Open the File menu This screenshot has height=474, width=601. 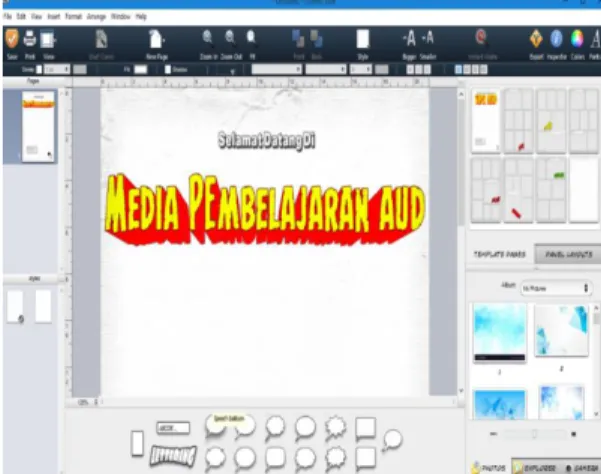tap(7, 16)
